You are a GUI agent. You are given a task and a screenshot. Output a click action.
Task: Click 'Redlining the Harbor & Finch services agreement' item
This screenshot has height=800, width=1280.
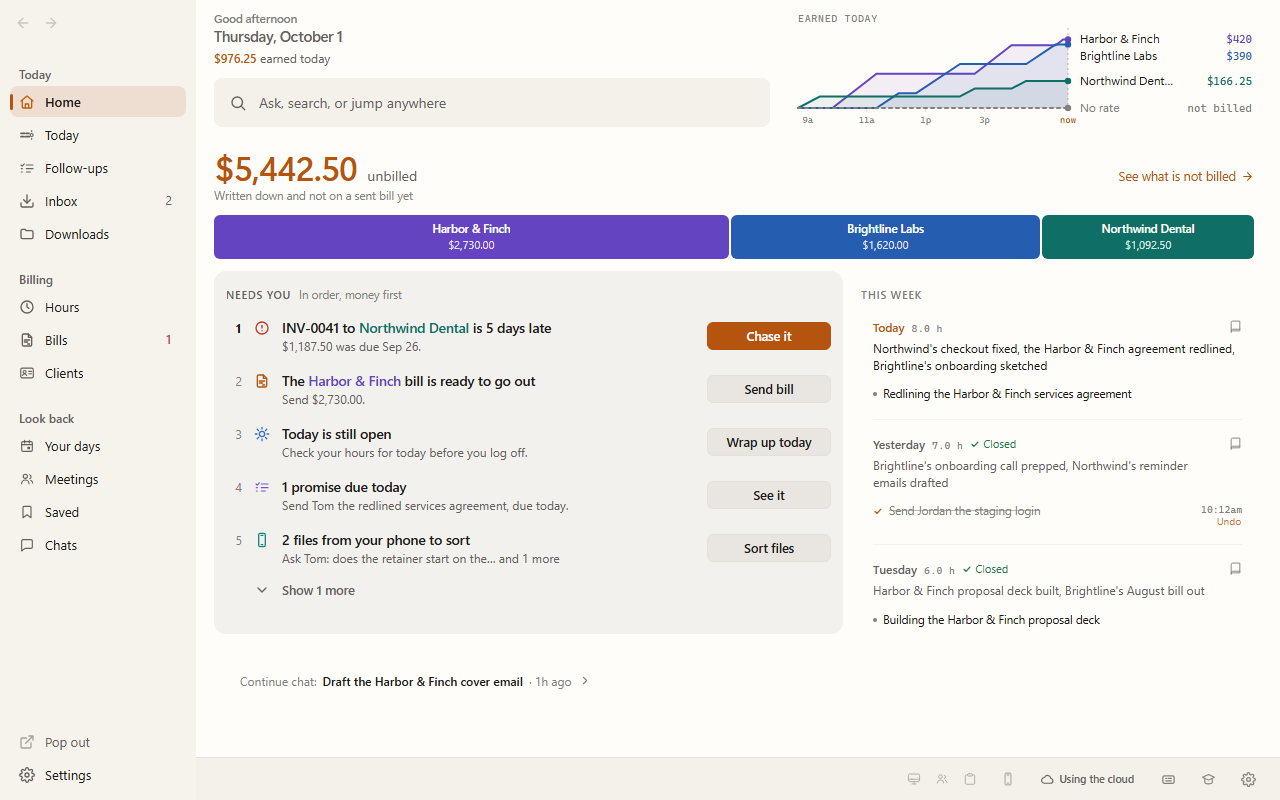tap(1007, 394)
